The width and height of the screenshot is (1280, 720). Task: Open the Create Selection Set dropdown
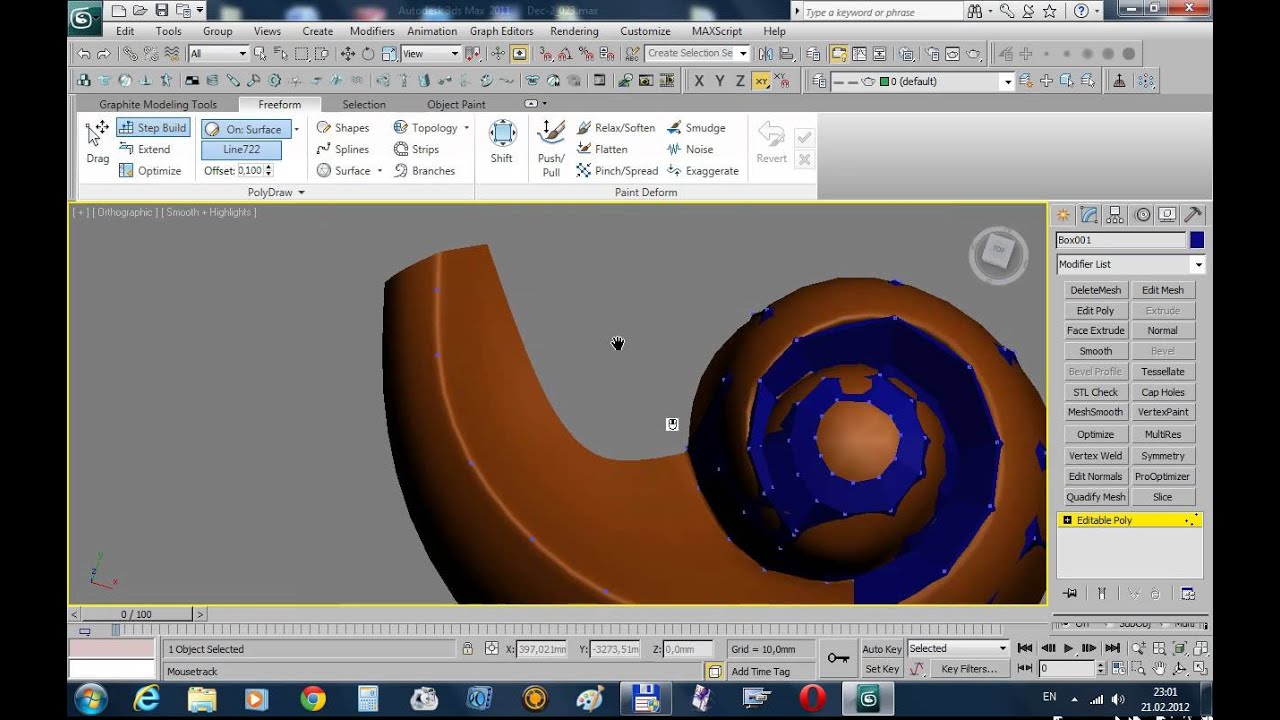coord(697,54)
